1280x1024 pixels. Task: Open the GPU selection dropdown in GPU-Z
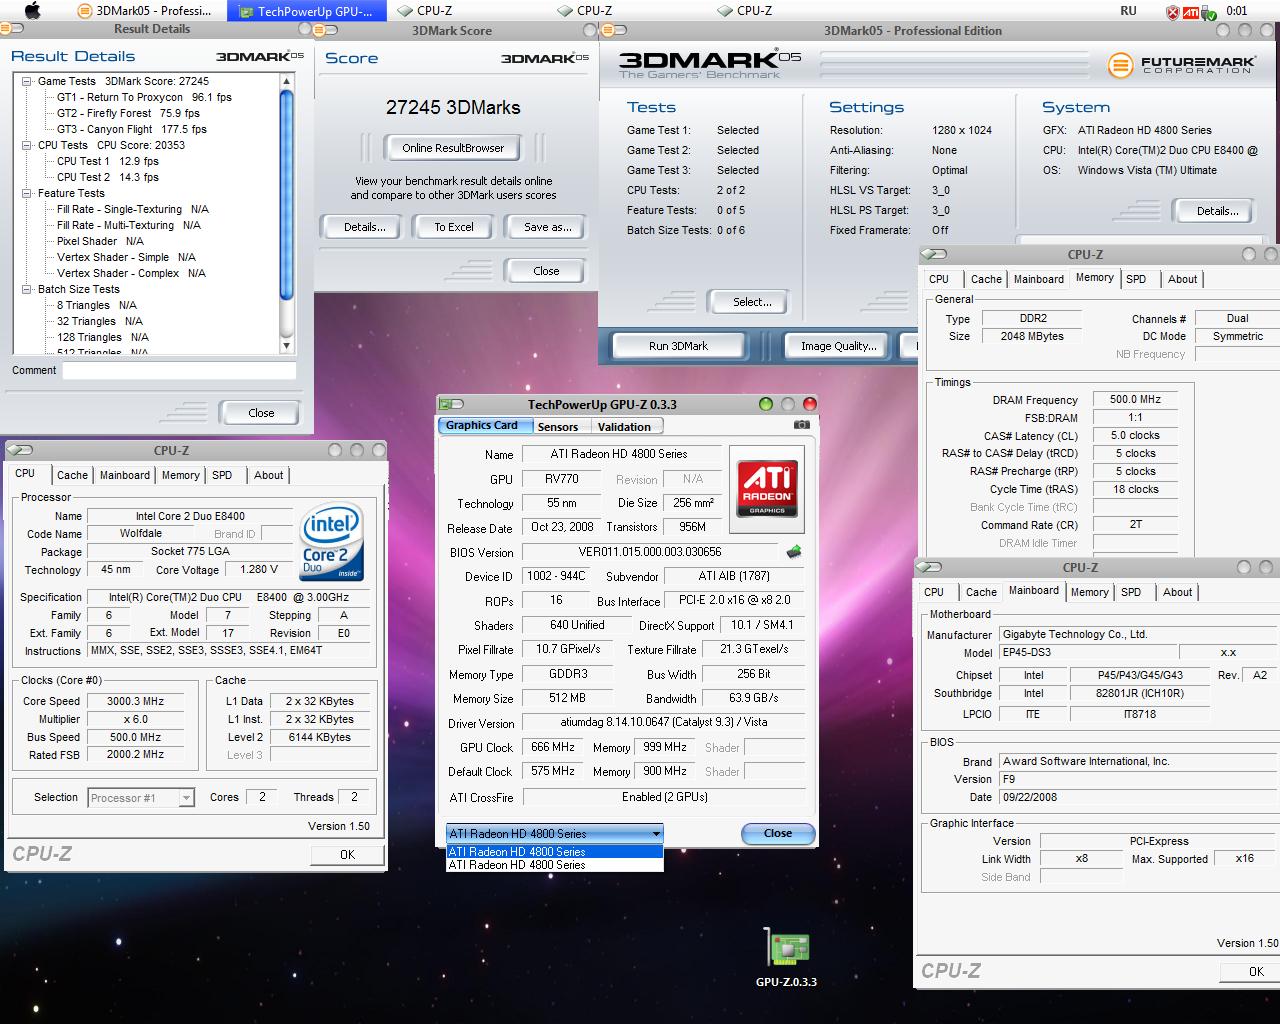coord(554,833)
